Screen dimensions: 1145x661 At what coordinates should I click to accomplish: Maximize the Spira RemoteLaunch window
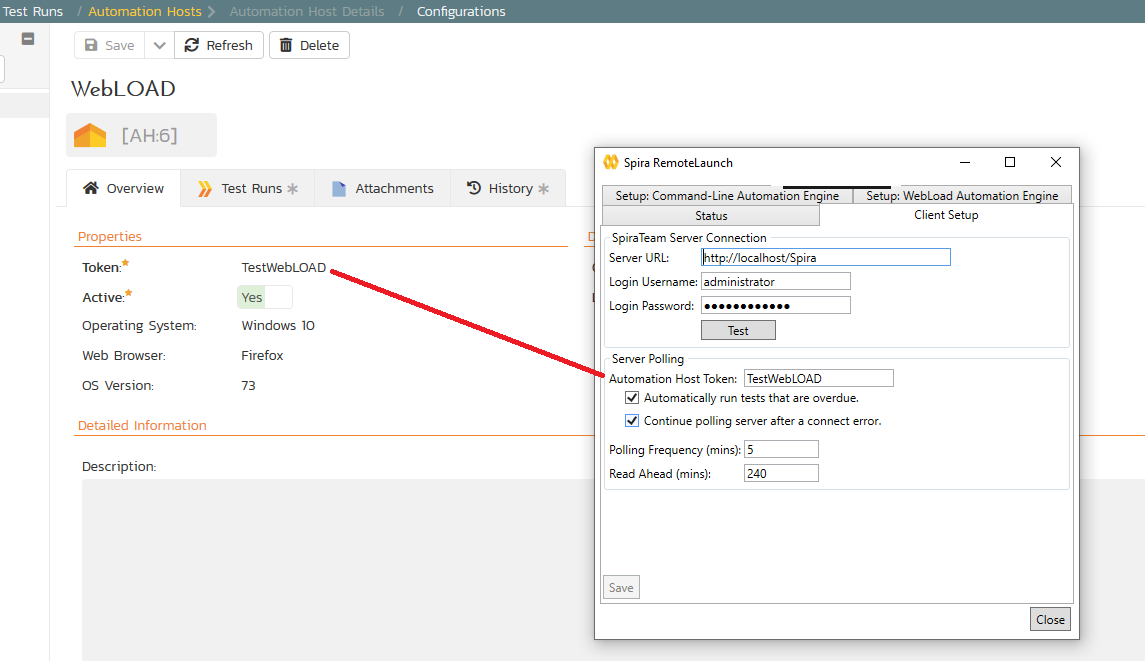click(x=1010, y=162)
